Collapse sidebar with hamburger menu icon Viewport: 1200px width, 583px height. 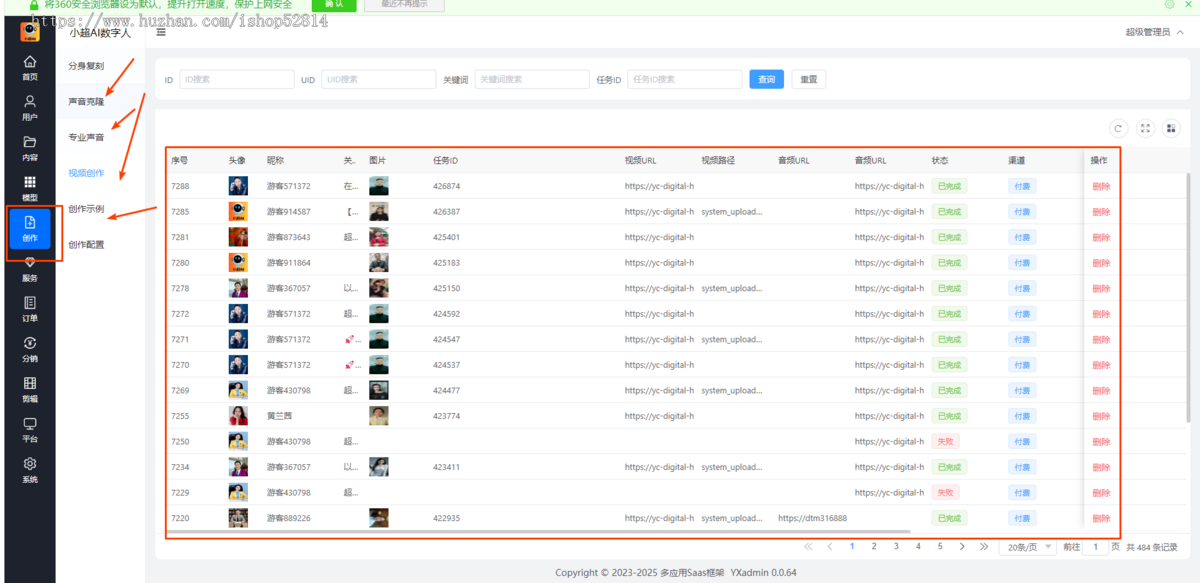click(161, 32)
